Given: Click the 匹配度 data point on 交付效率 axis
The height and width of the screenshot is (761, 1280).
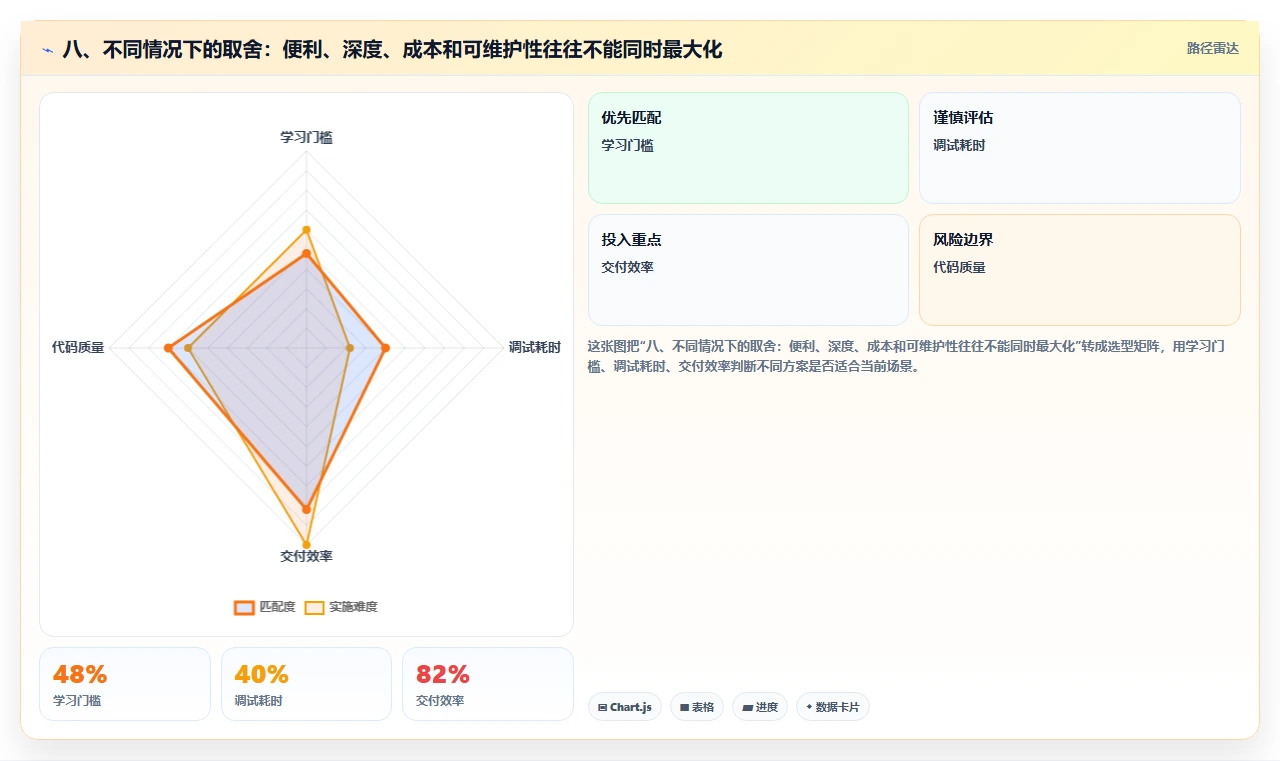Looking at the screenshot, I should [307, 509].
